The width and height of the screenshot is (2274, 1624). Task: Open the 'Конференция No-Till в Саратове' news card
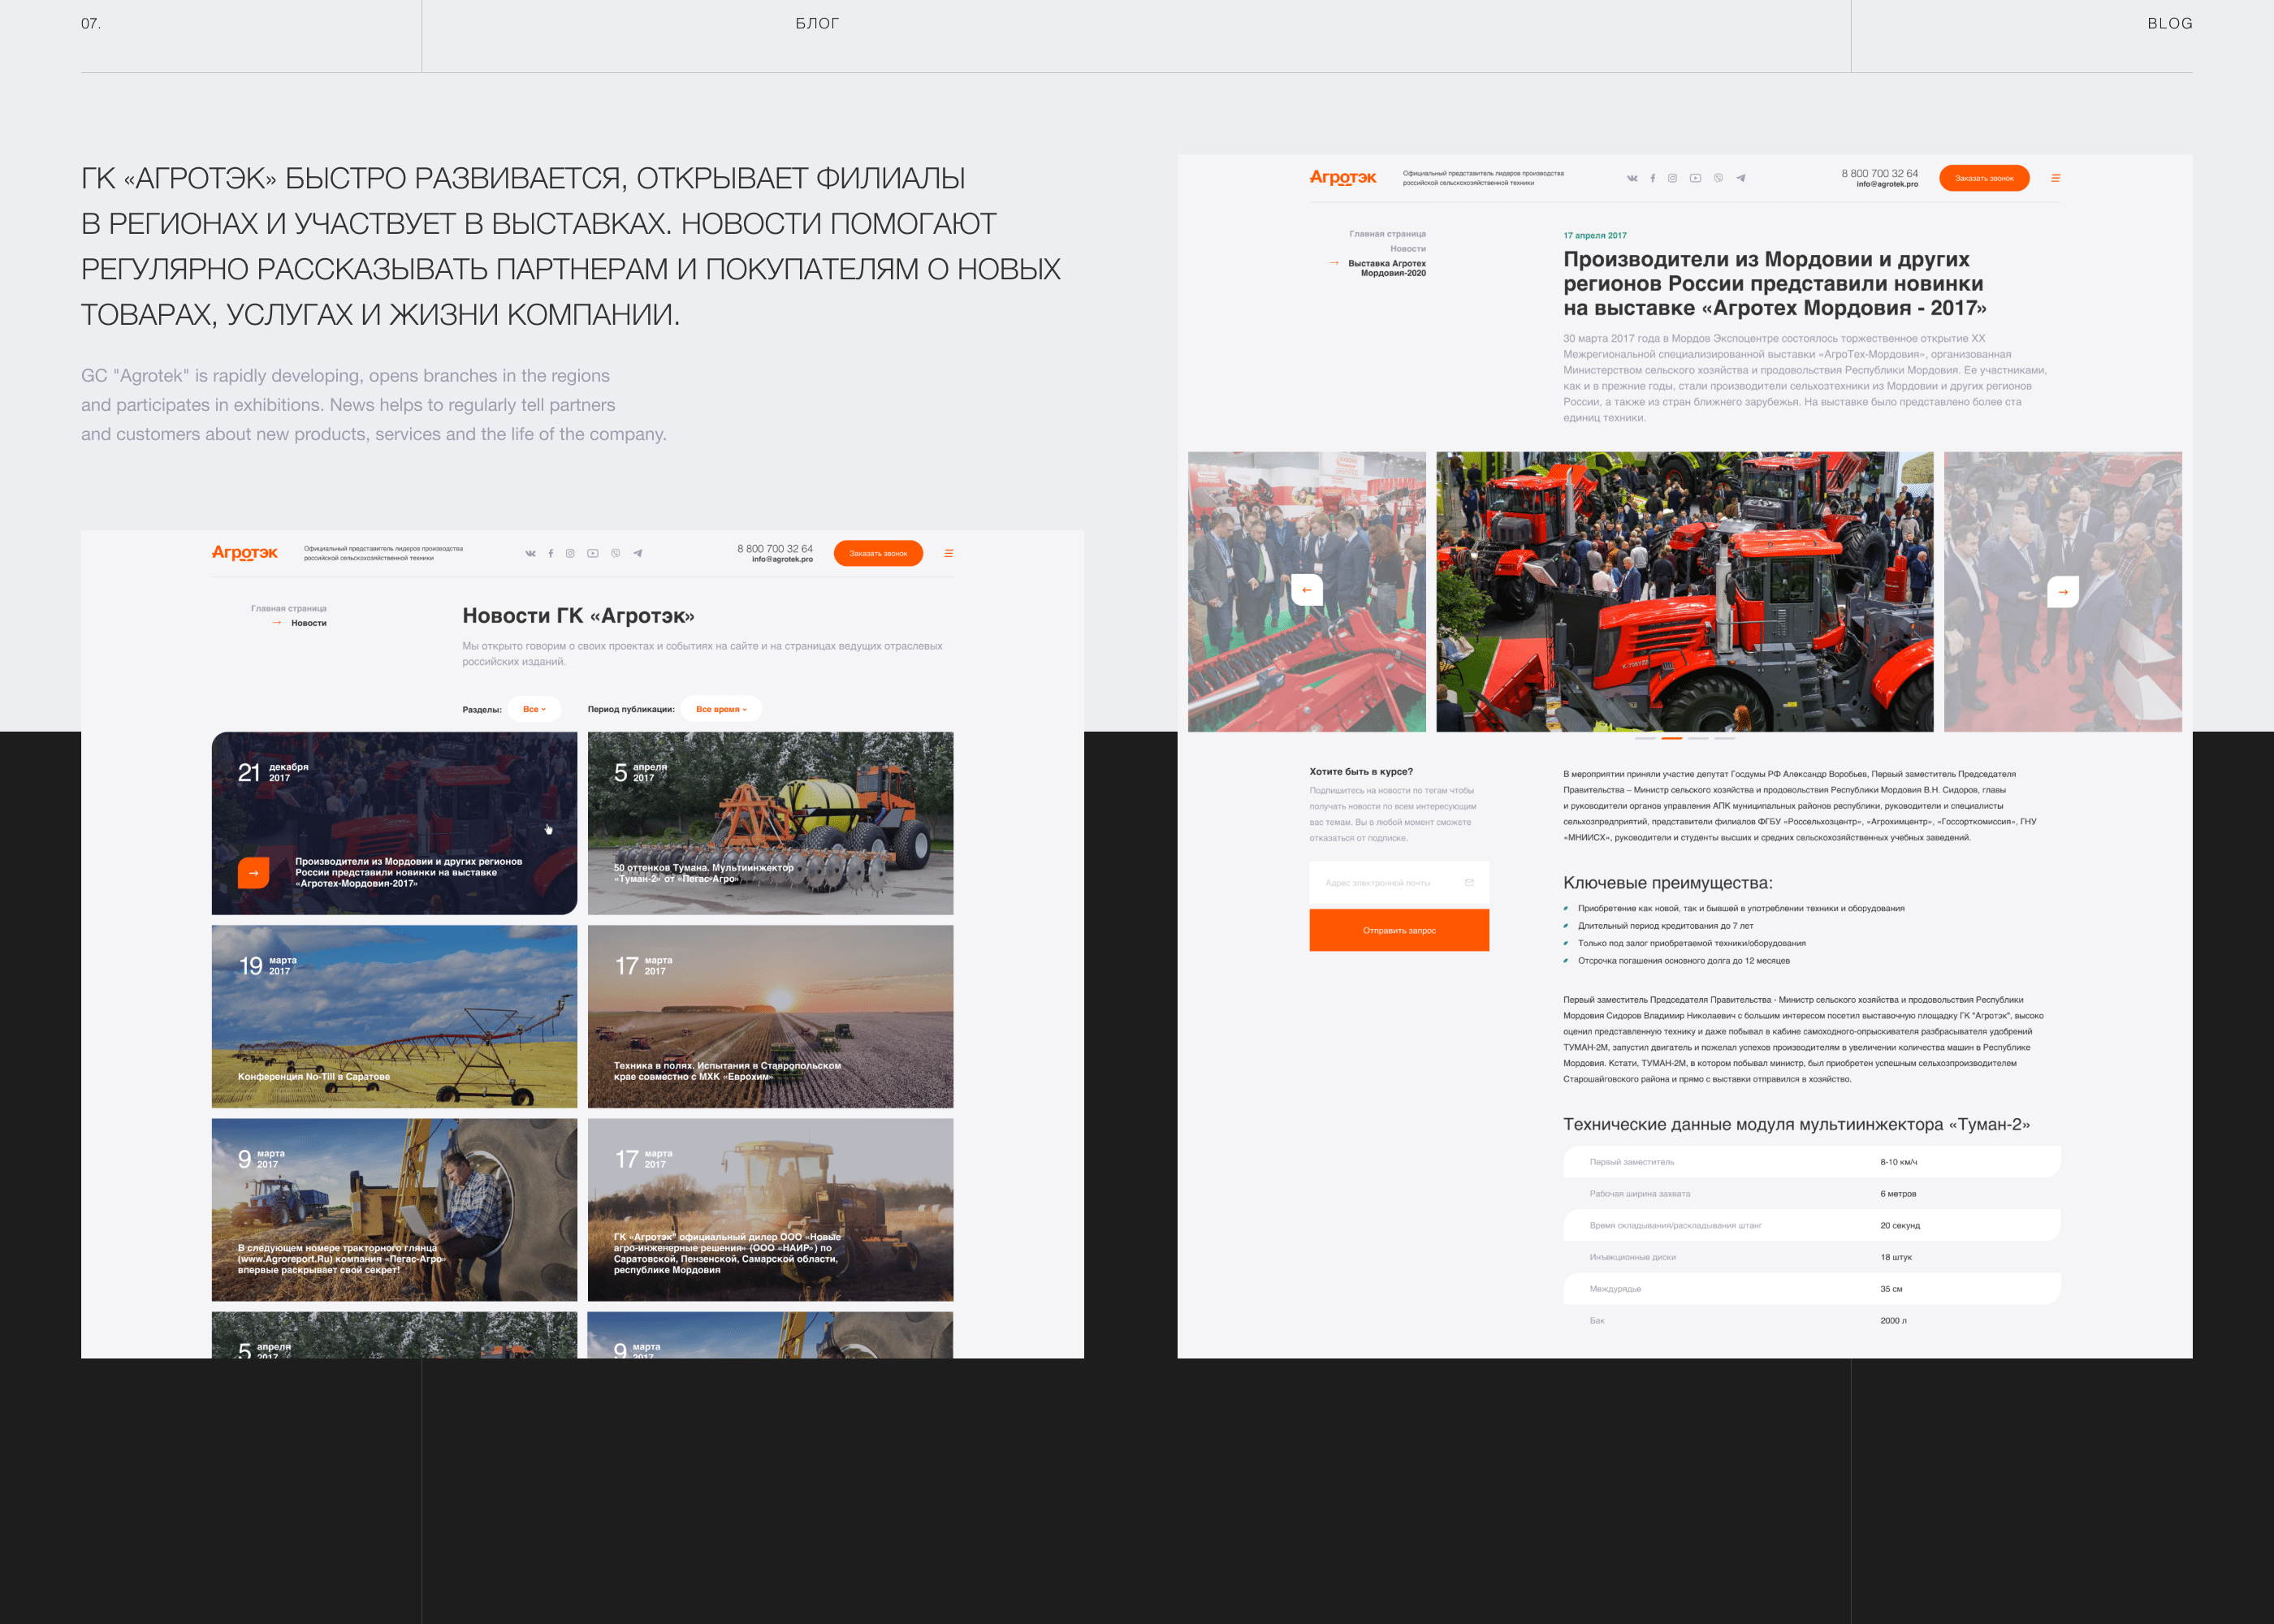click(x=394, y=1015)
